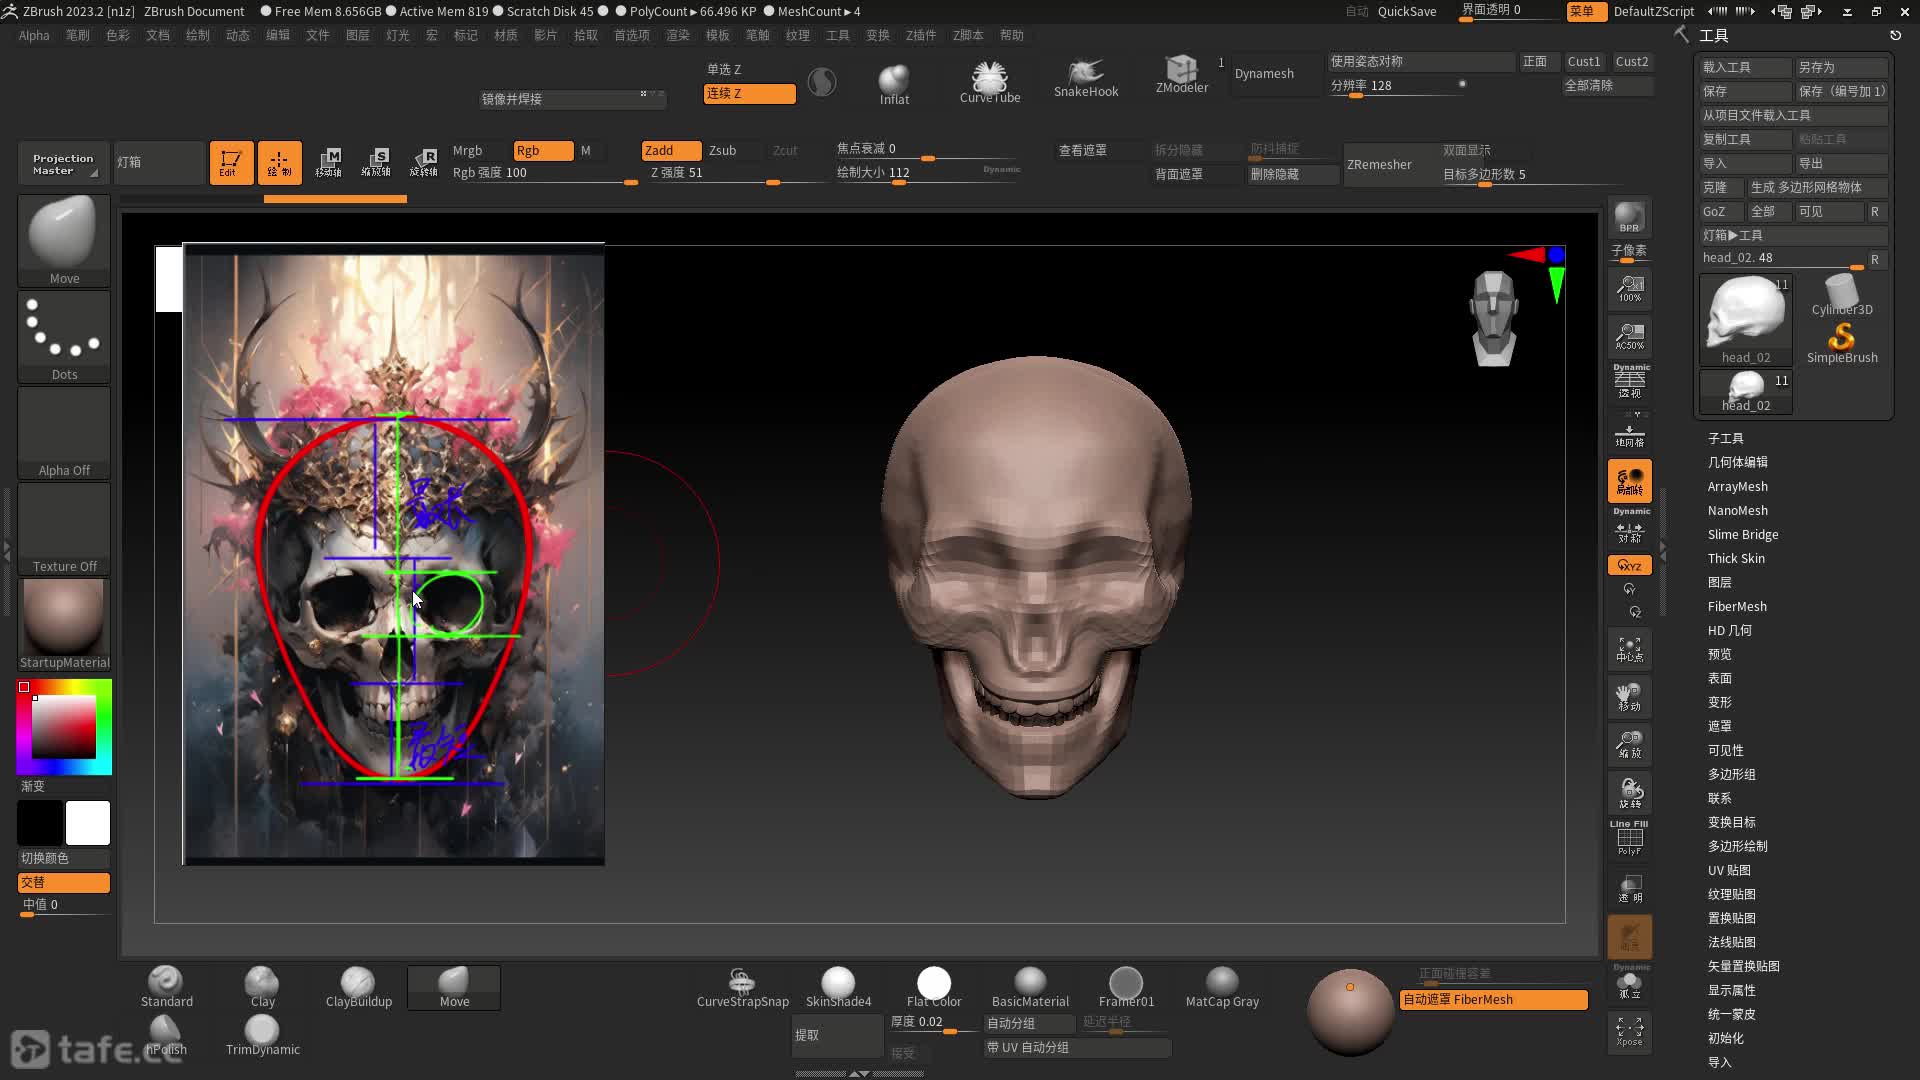This screenshot has height=1080, width=1920.
Task: Click the QuickSave button
Action: (1406, 12)
